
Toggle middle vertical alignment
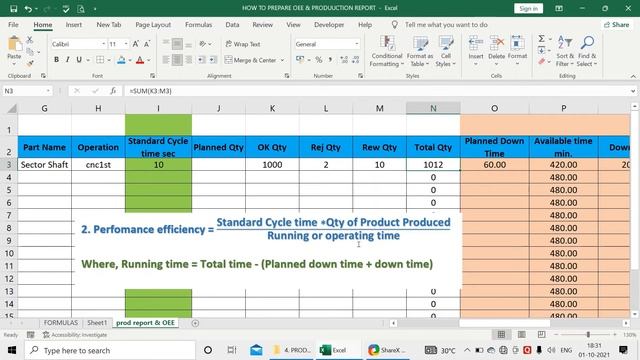click(x=177, y=44)
